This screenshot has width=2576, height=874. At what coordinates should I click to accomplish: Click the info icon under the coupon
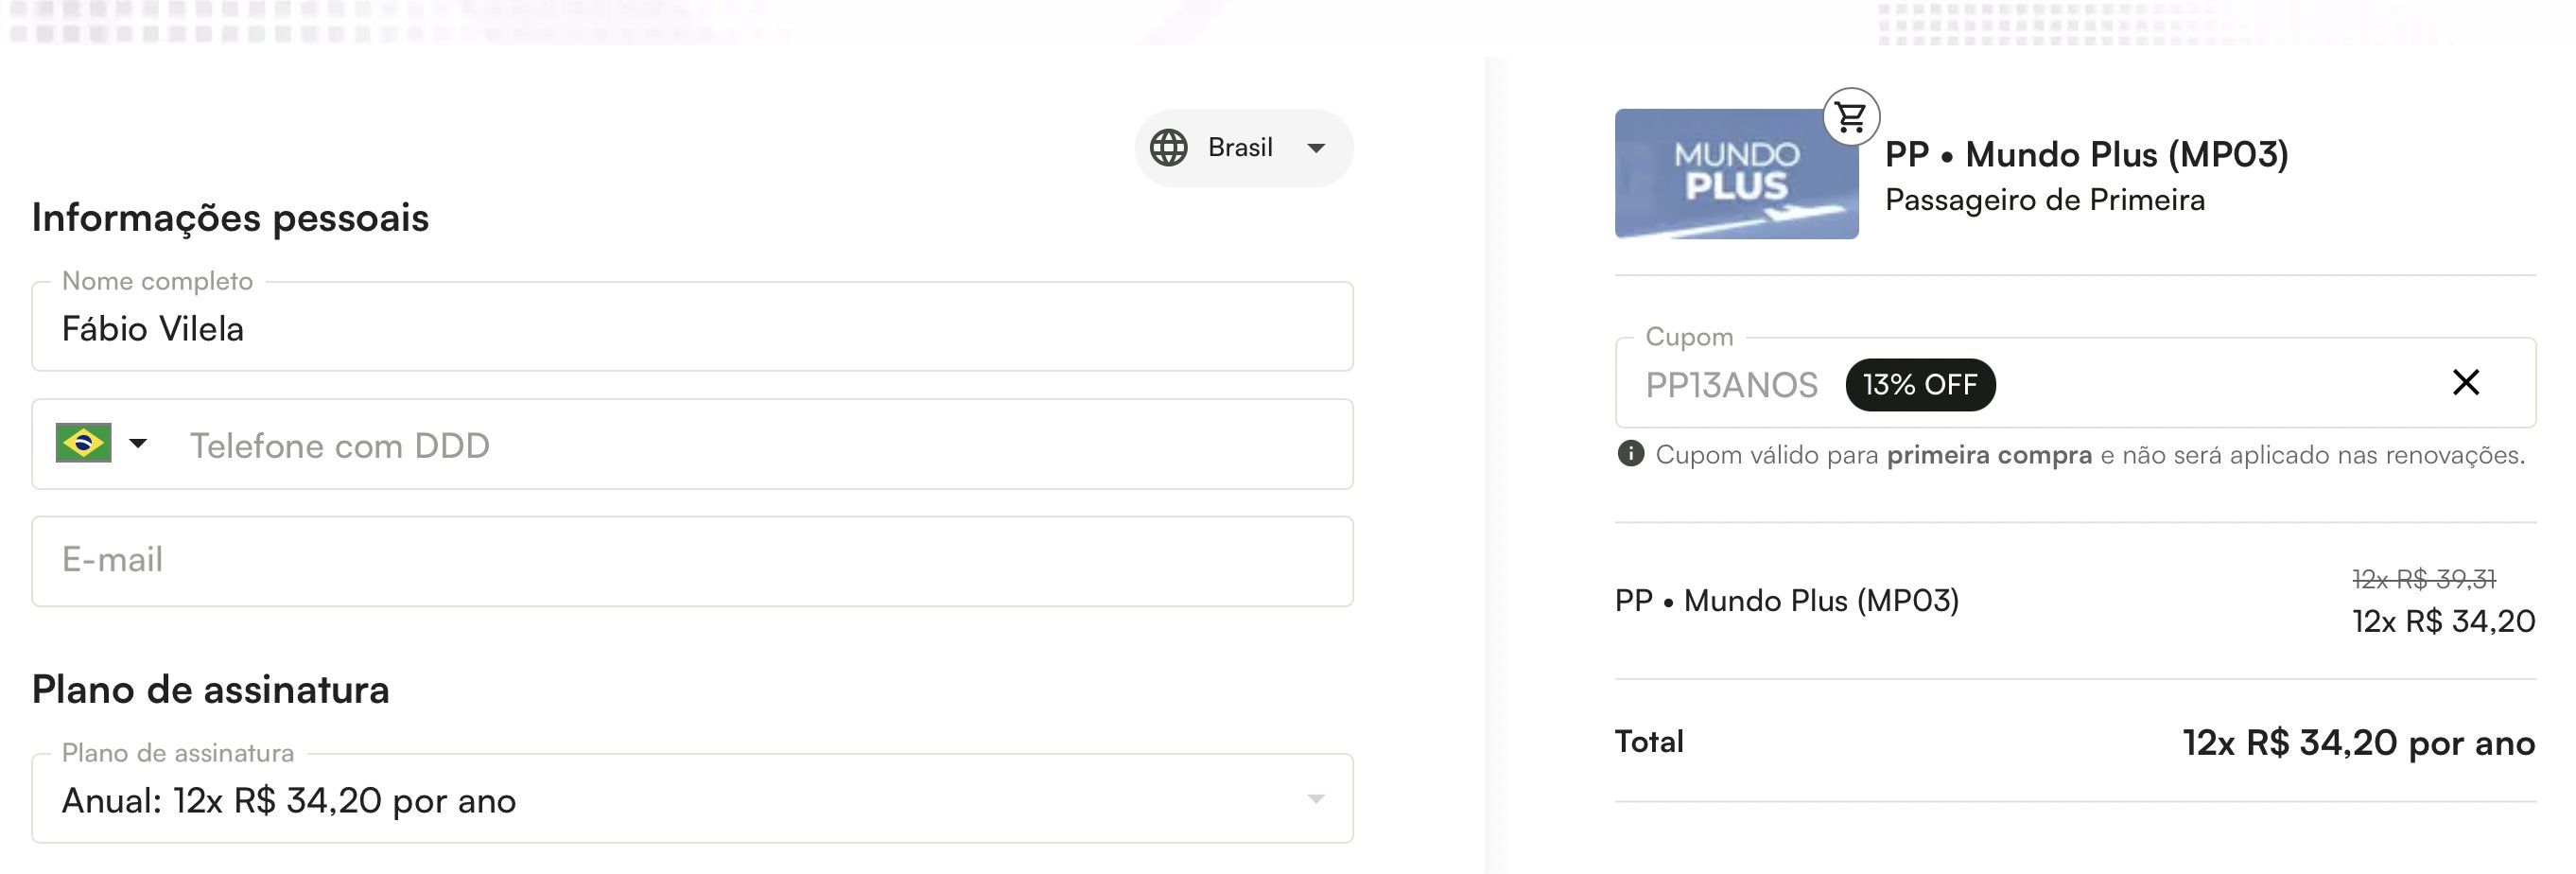(1630, 454)
